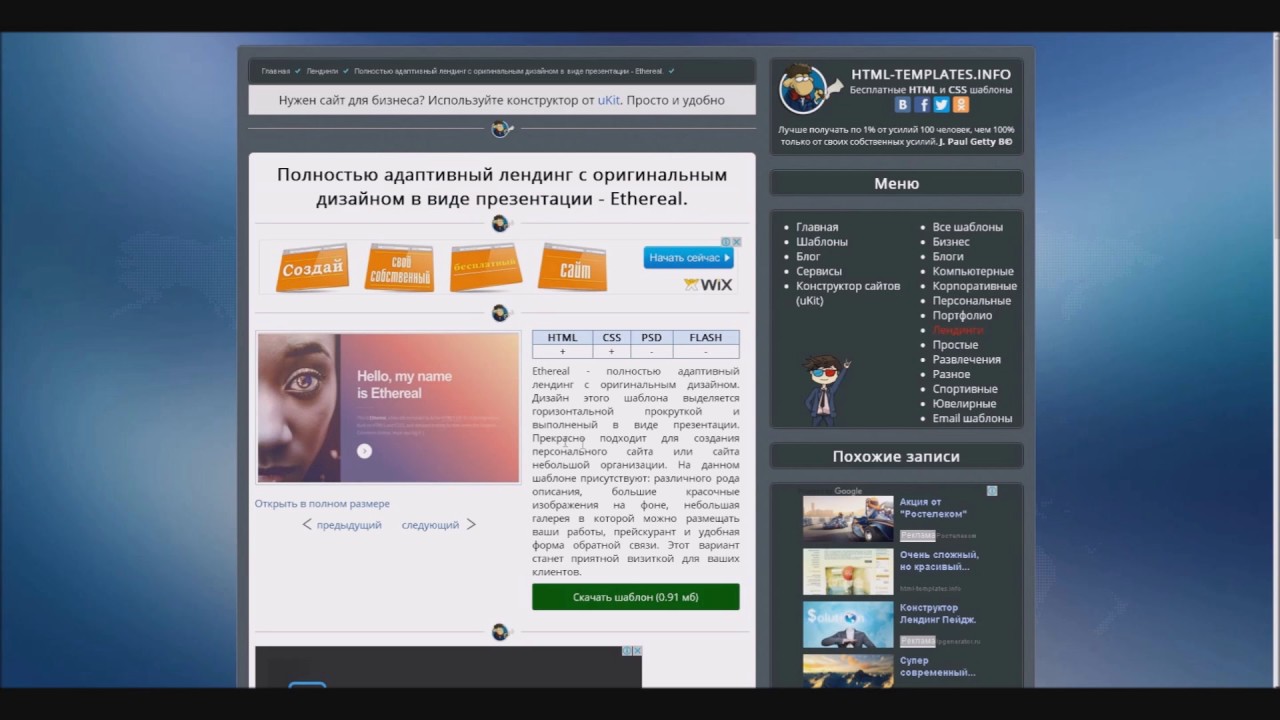The height and width of the screenshot is (720, 1280).
Task: Click 'Создай' orange Wix ad tile
Action: click(x=312, y=267)
